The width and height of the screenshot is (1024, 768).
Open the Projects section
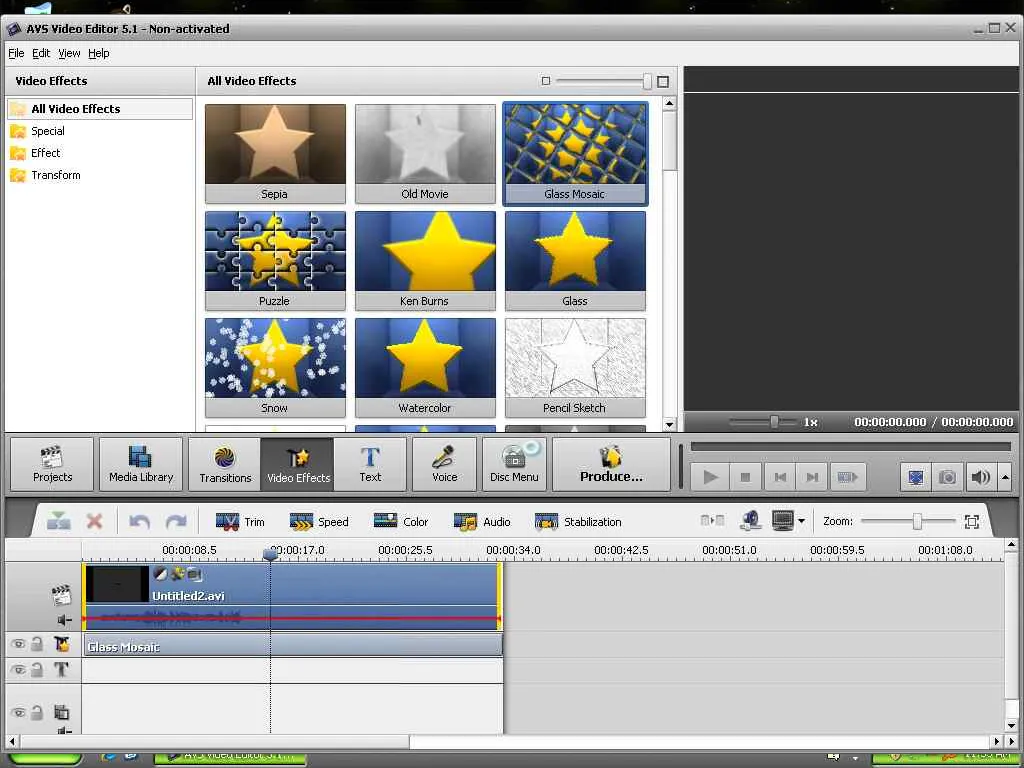(52, 464)
